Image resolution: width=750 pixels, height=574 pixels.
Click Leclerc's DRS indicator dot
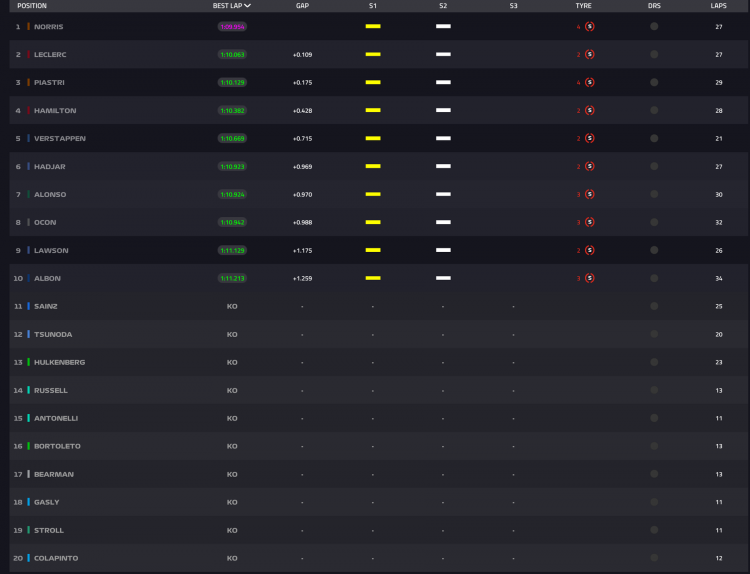coord(654,55)
